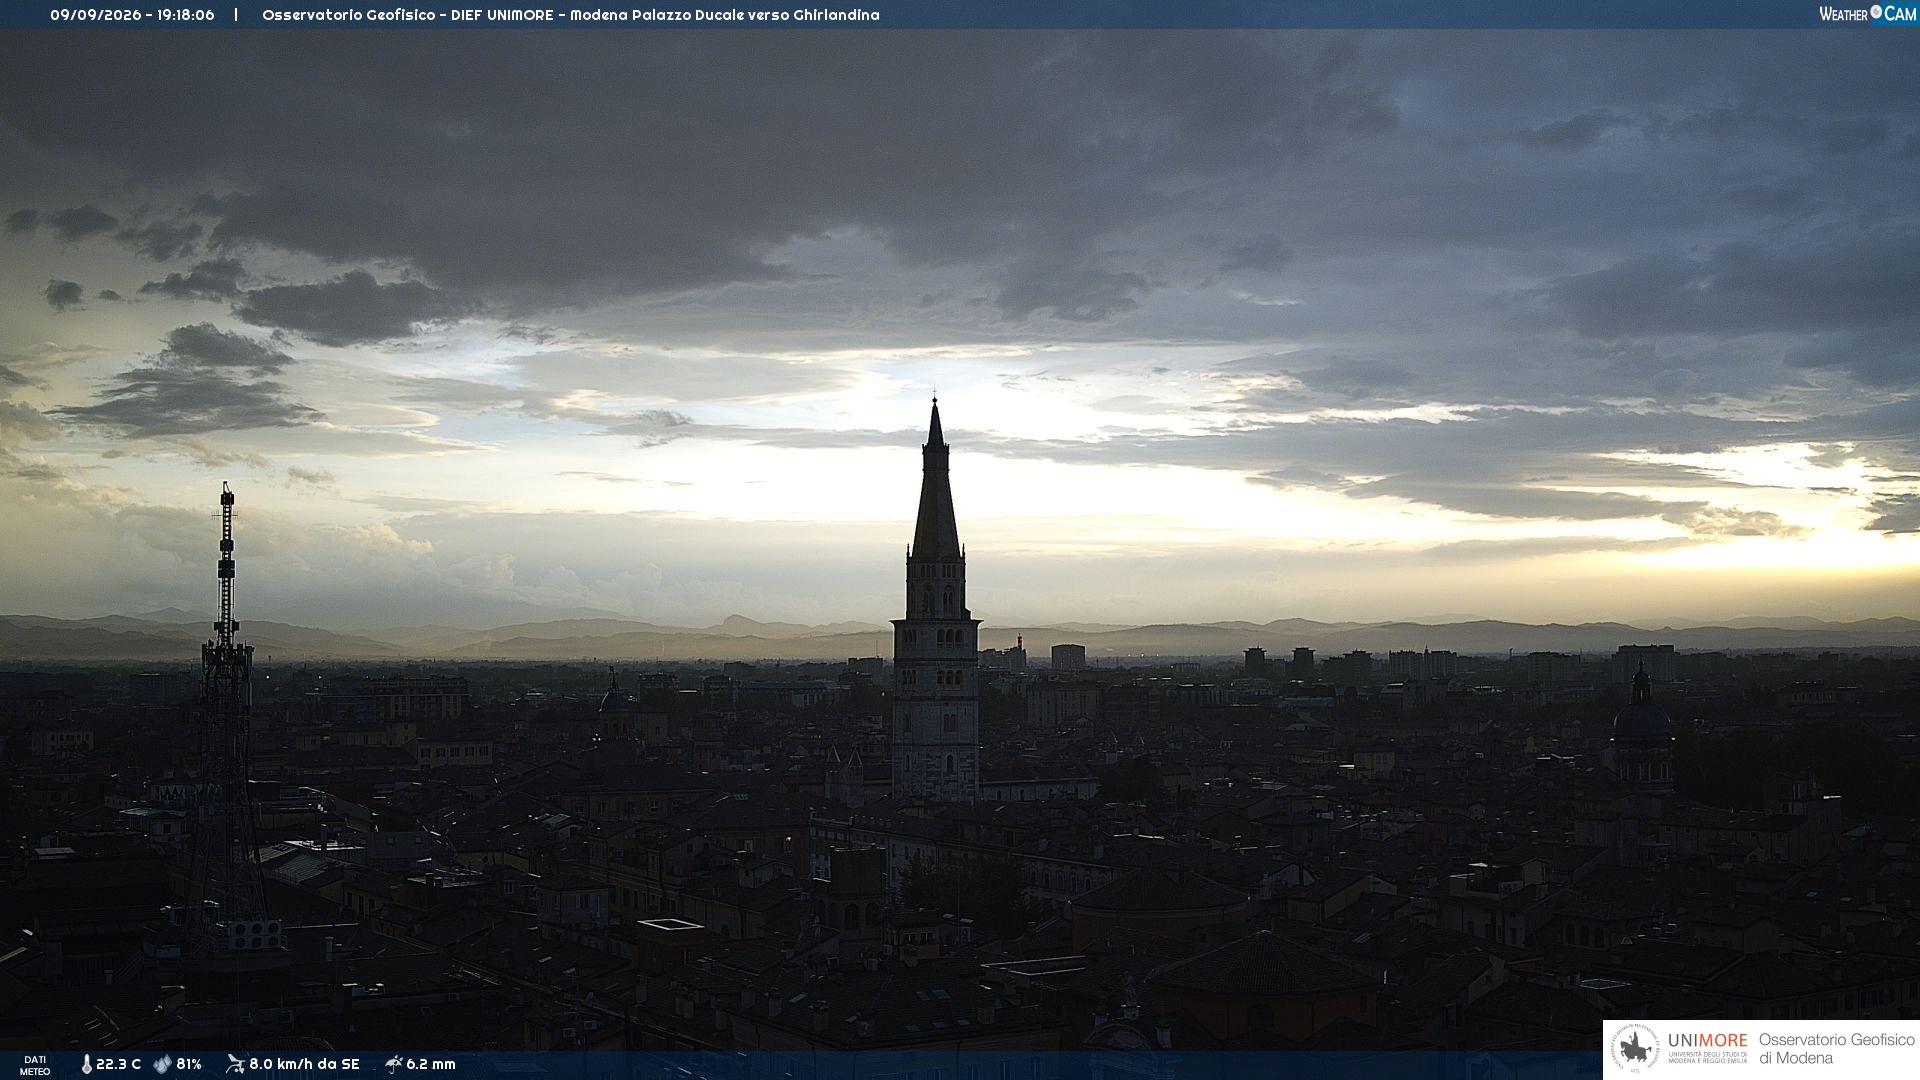1920x1080 pixels.
Task: Click the round UNIMORE seal emblem
Action: [x=1635, y=1049]
